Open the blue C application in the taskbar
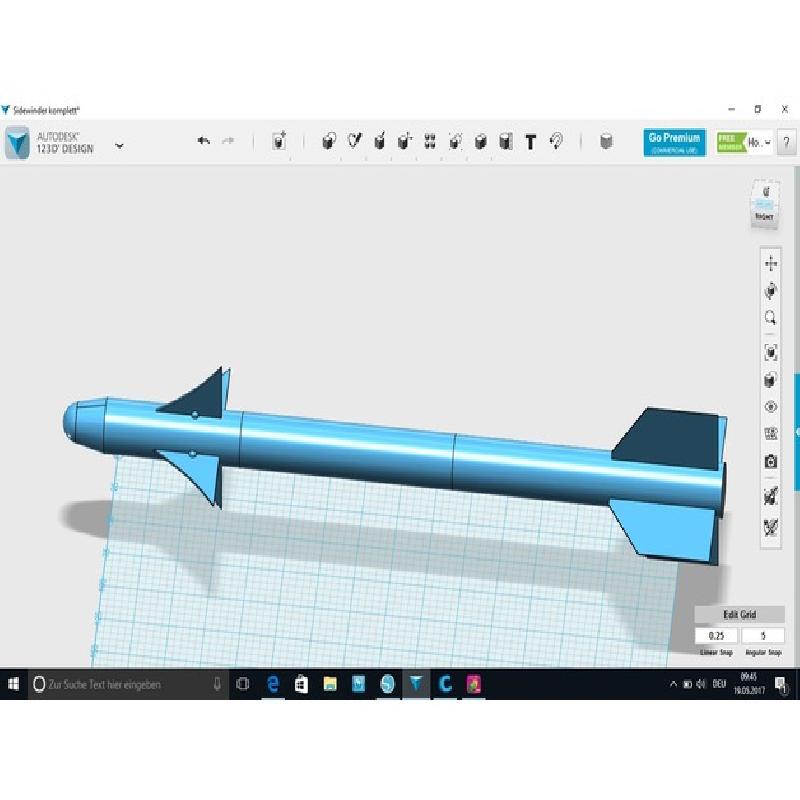 [x=445, y=684]
